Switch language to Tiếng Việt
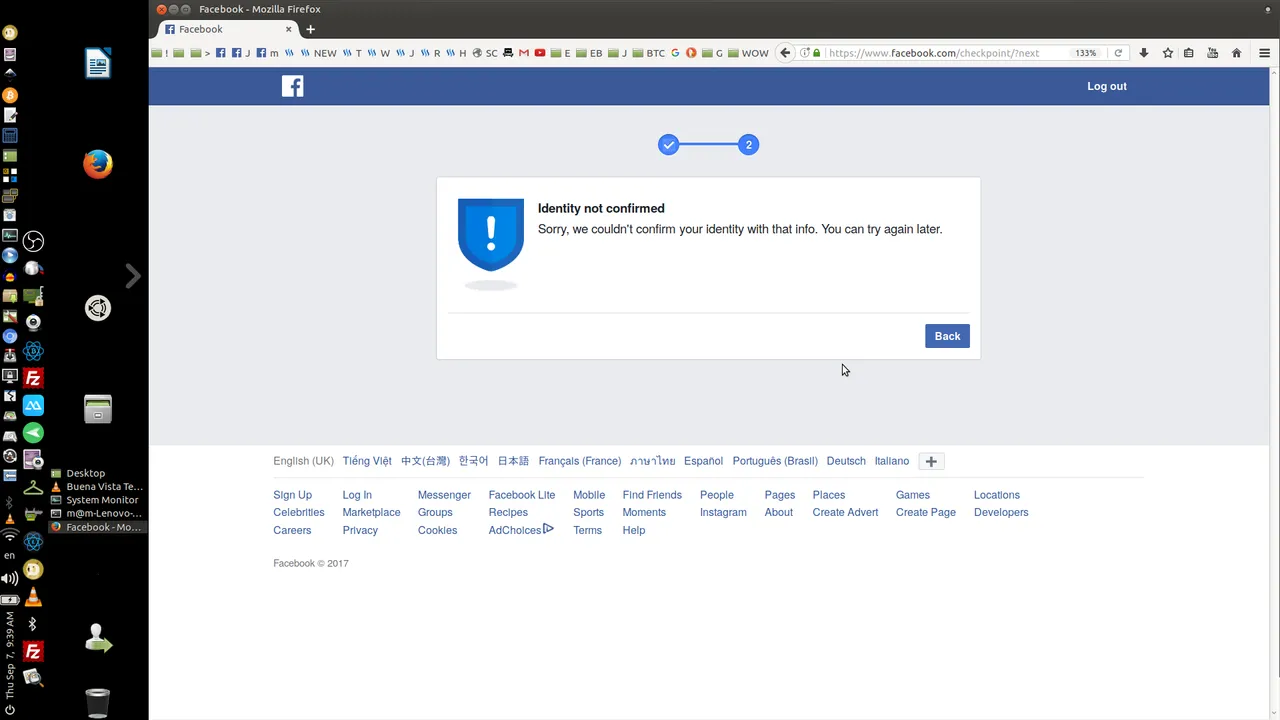This screenshot has height=720, width=1280. (367, 461)
